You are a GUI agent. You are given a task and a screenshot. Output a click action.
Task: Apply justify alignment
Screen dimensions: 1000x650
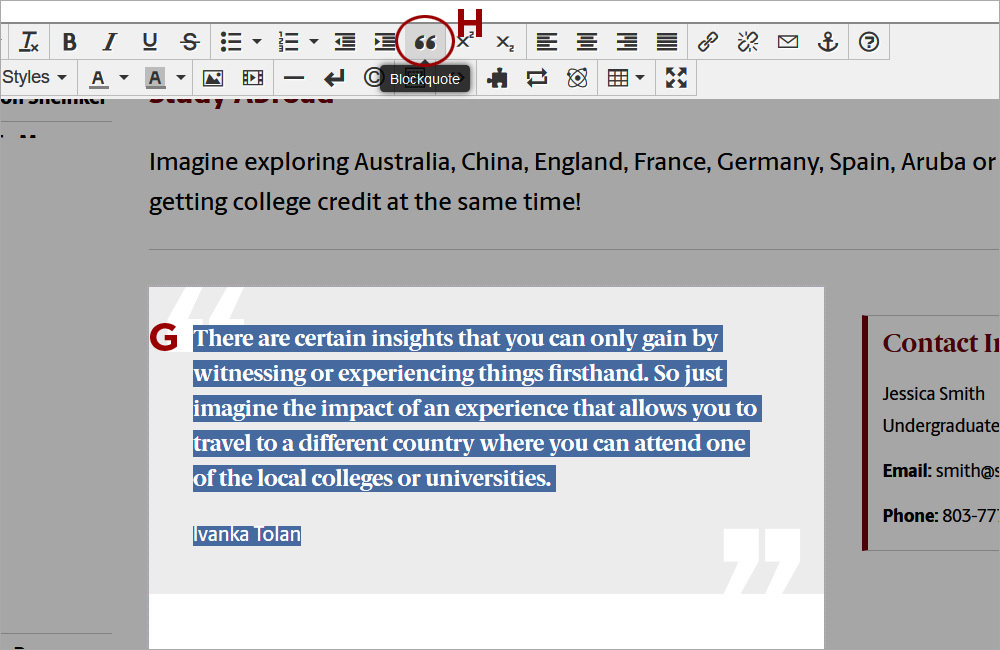pyautogui.click(x=666, y=41)
